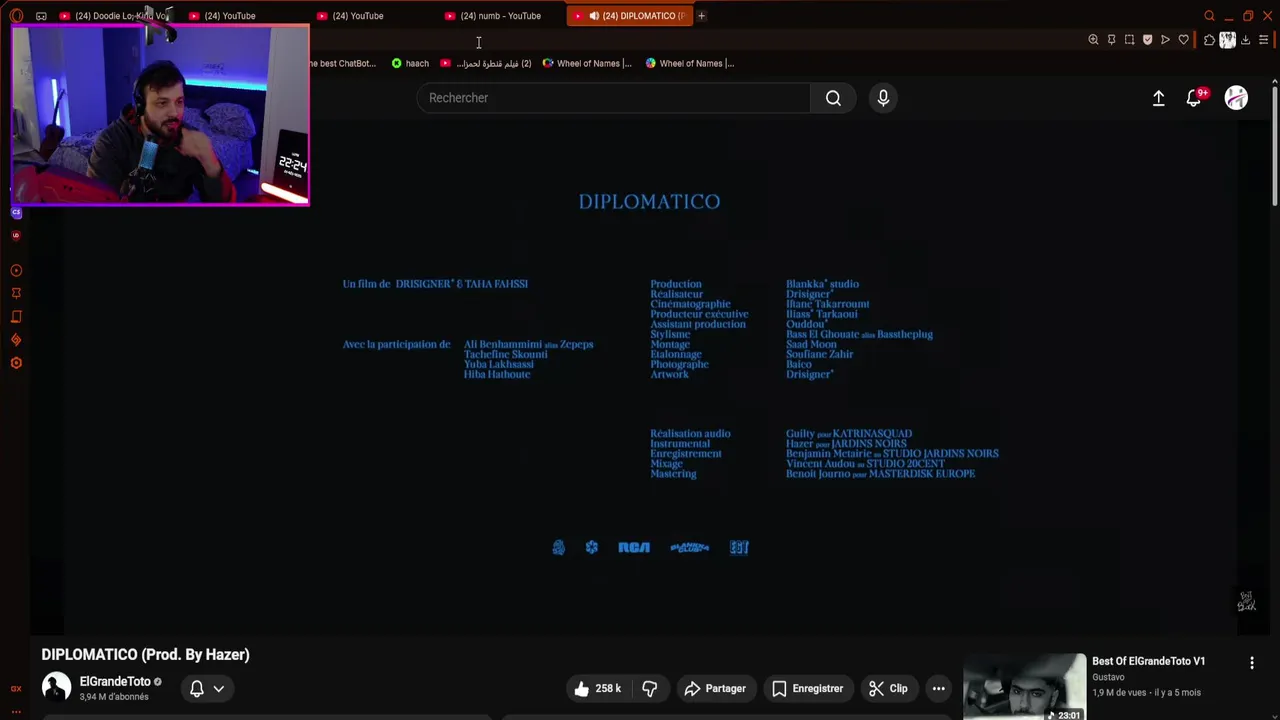Switch to the numb - YouTube tab
The height and width of the screenshot is (720, 1280).
point(500,16)
